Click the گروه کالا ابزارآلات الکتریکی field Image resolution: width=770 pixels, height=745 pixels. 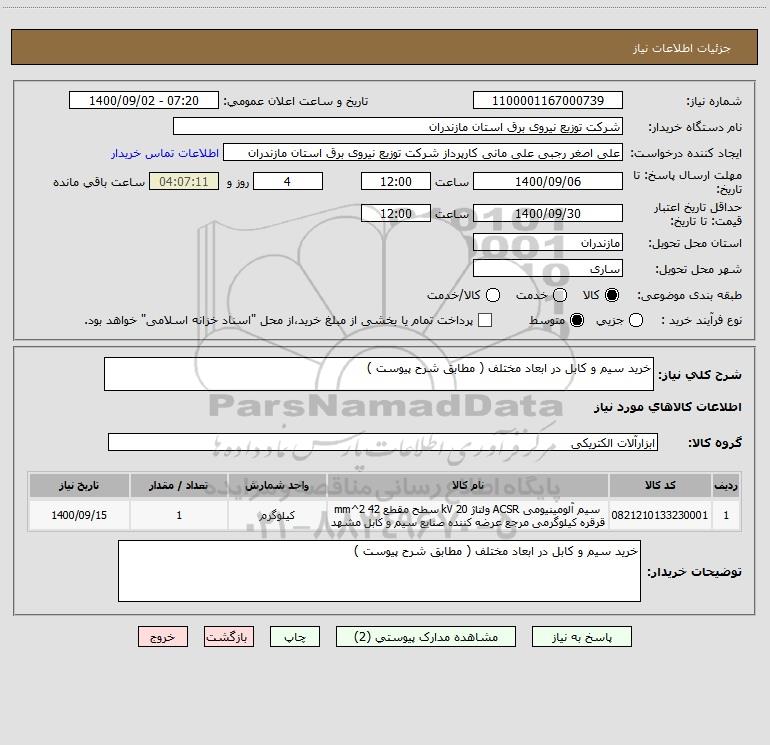coord(383,442)
